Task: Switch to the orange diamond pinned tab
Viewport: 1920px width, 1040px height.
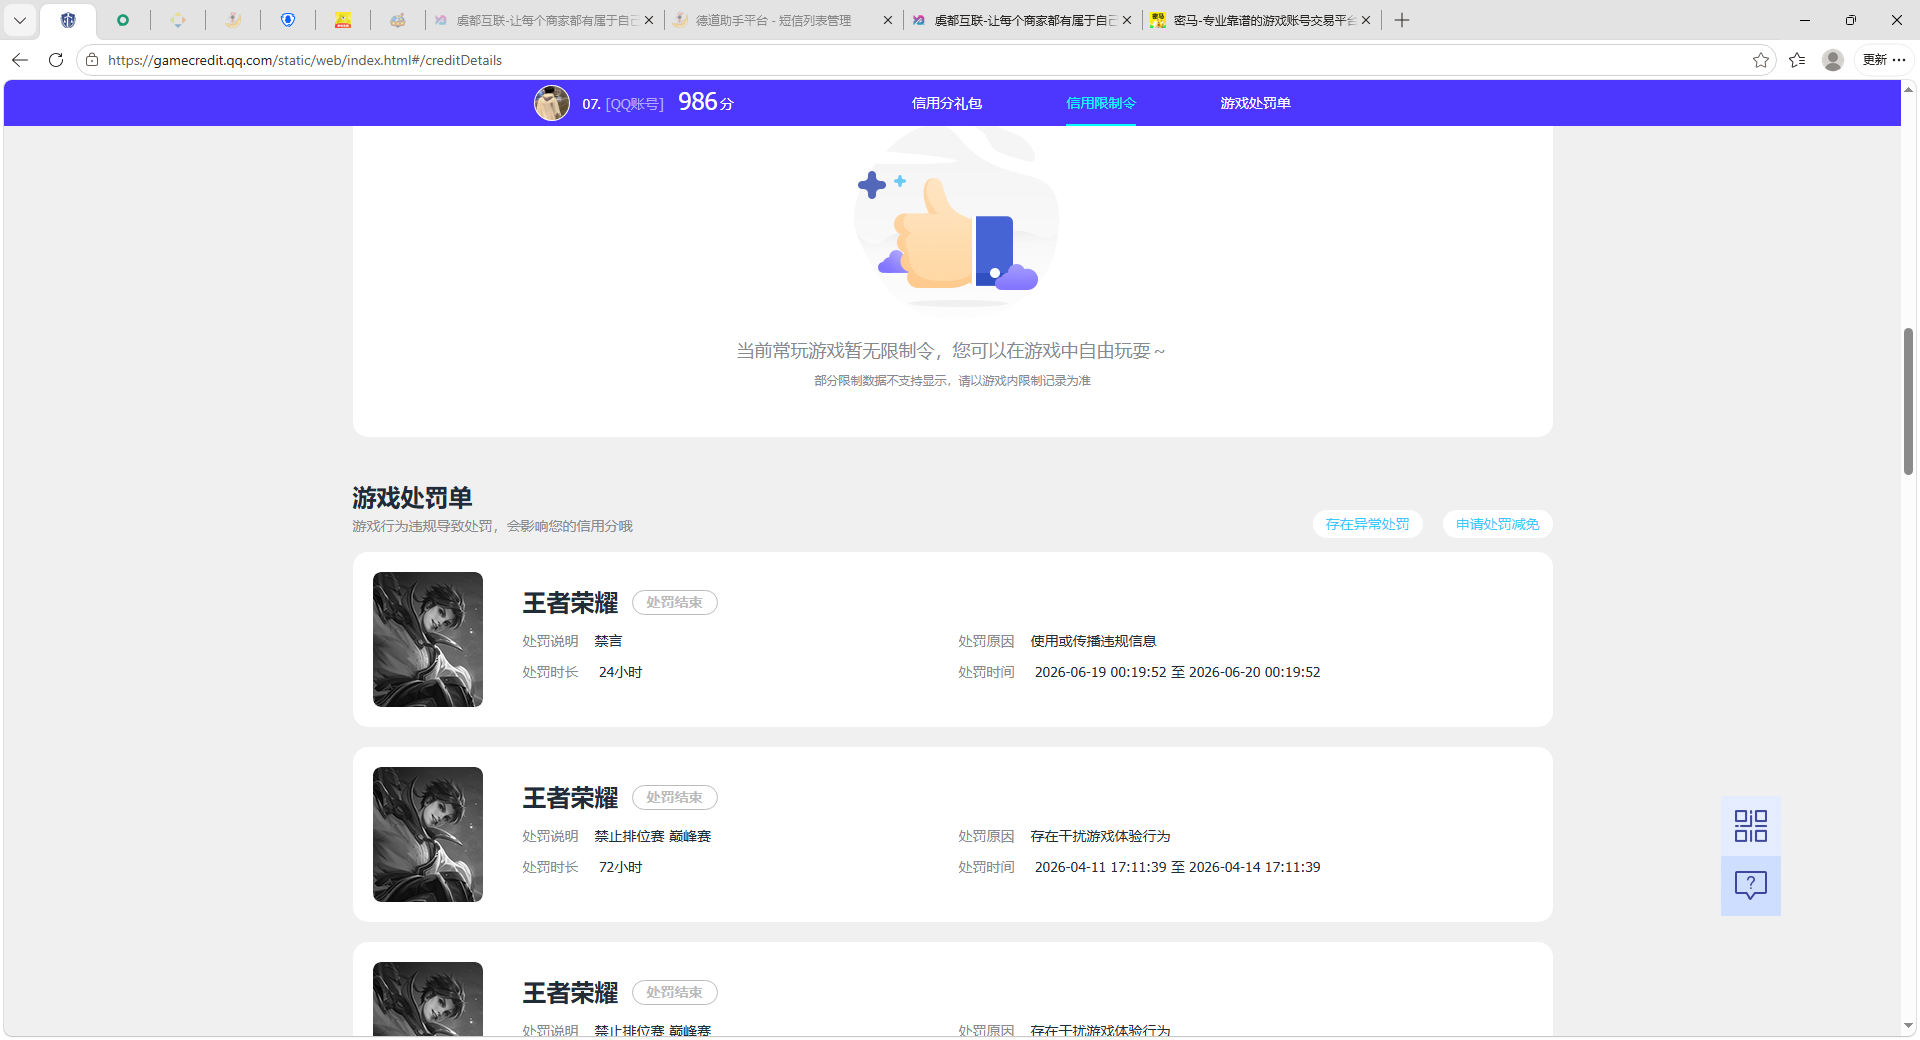Action: pos(178,20)
